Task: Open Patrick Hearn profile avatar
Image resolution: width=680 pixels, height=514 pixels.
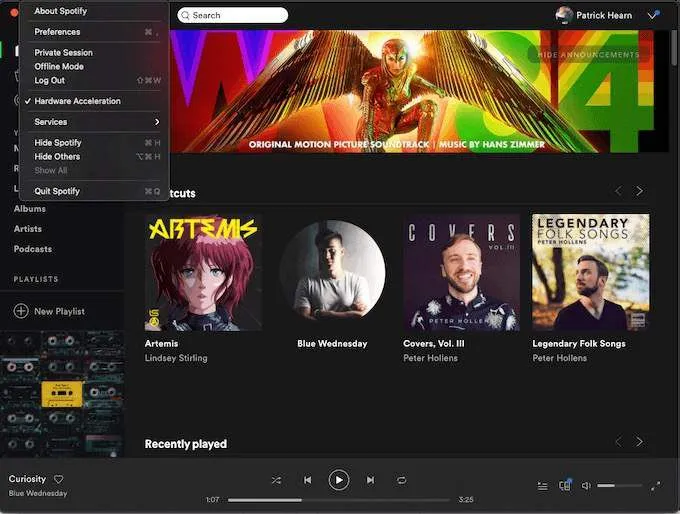Action: coord(564,15)
